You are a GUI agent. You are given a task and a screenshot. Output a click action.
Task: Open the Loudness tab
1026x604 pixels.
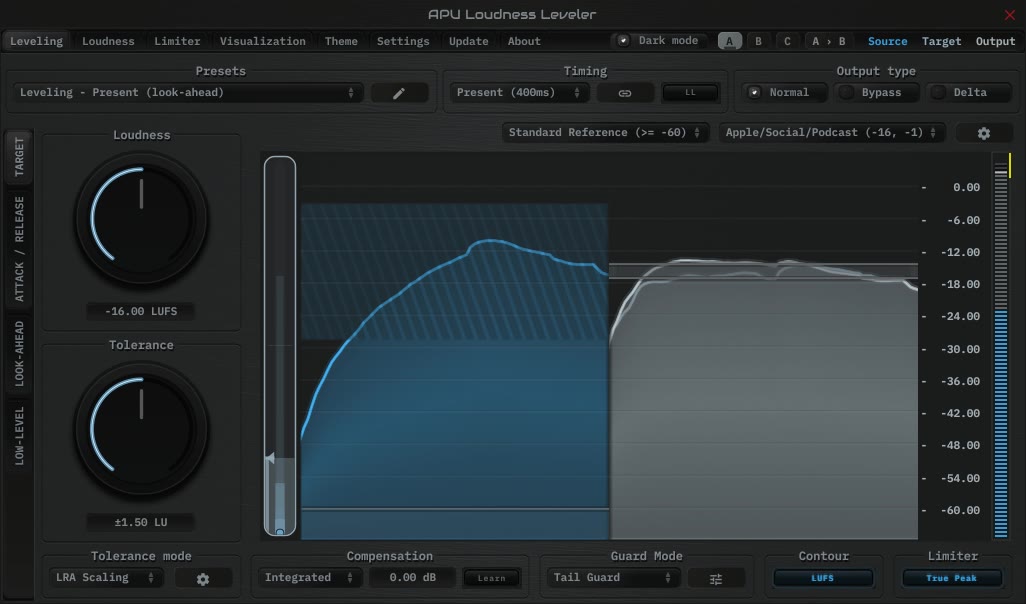(108, 41)
